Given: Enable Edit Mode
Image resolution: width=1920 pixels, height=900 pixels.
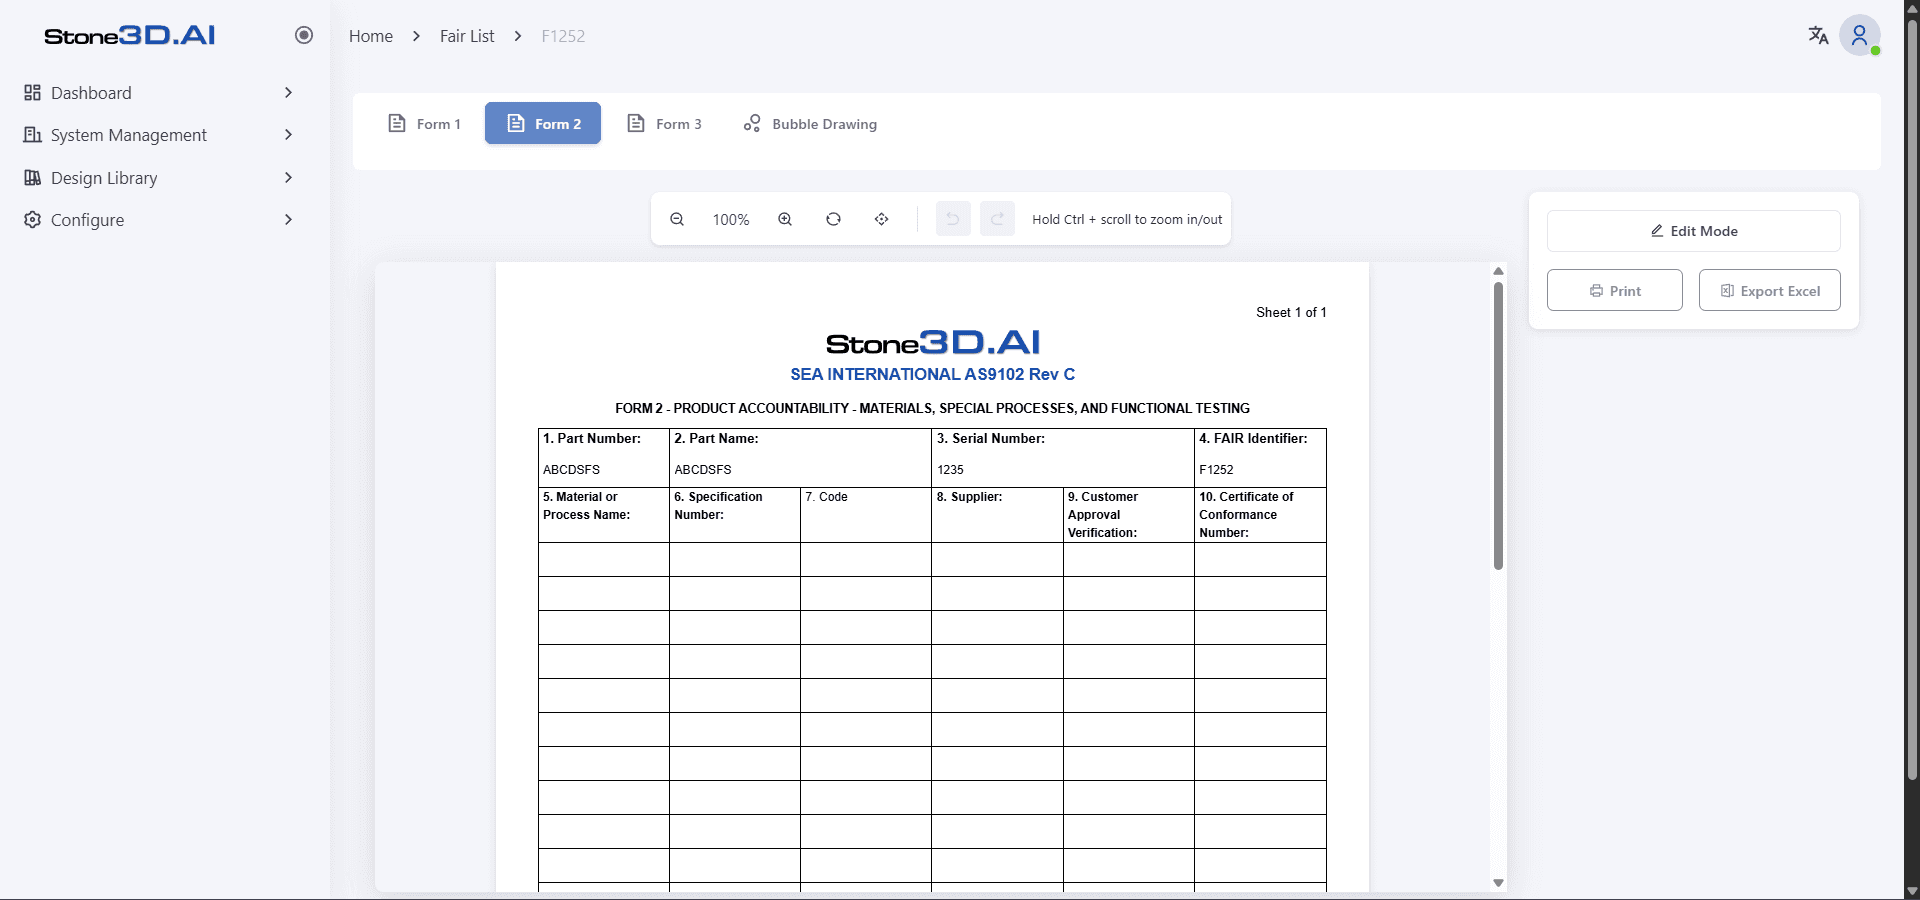Looking at the screenshot, I should (1694, 231).
